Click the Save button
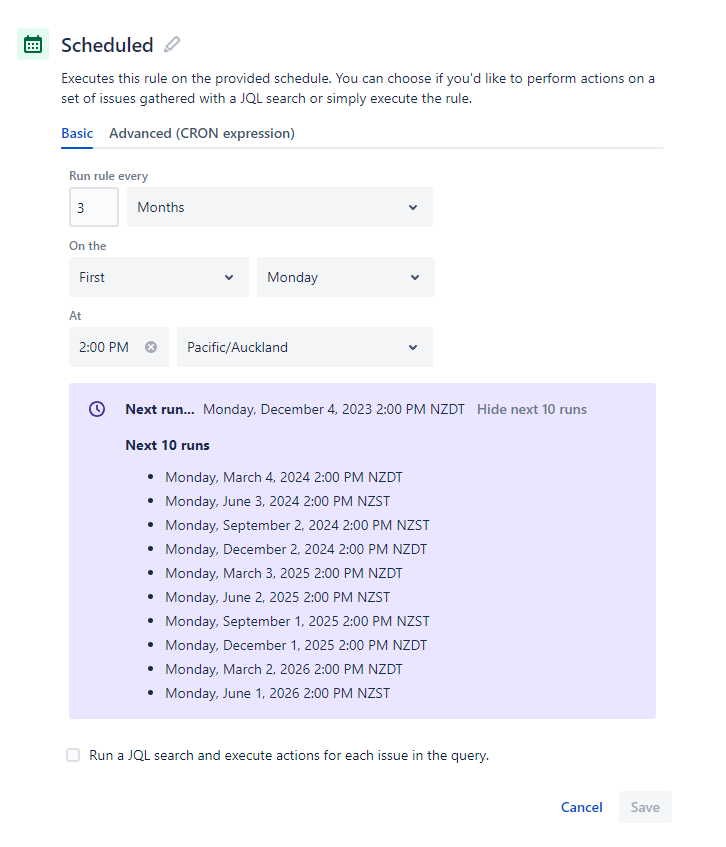 (x=645, y=807)
